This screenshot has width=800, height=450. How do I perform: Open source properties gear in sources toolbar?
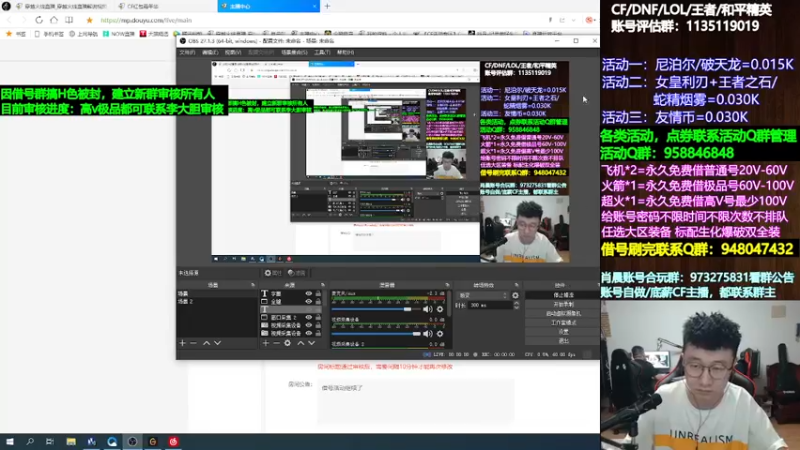click(x=288, y=343)
